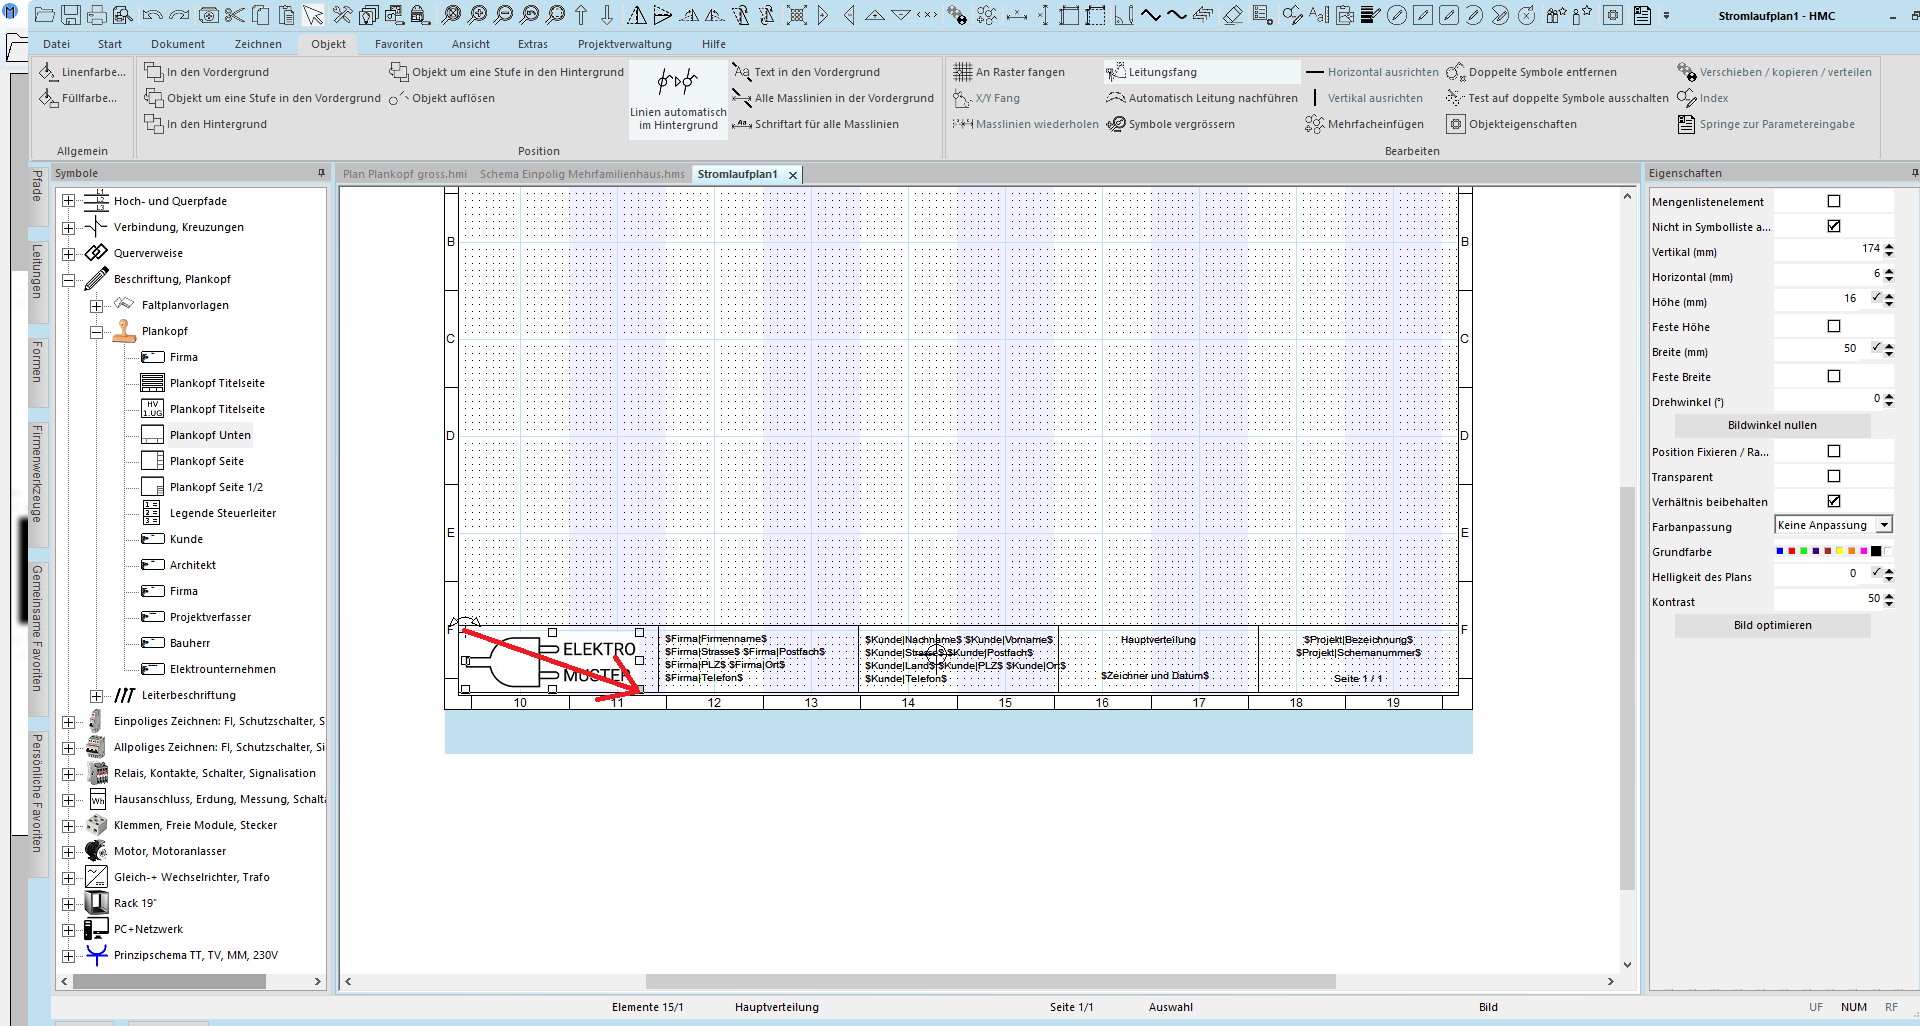Viewport: 1920px width, 1026px height.
Task: Switch to Schema Einpolig Mehrfamilienhaus.hms tab
Action: pos(582,174)
